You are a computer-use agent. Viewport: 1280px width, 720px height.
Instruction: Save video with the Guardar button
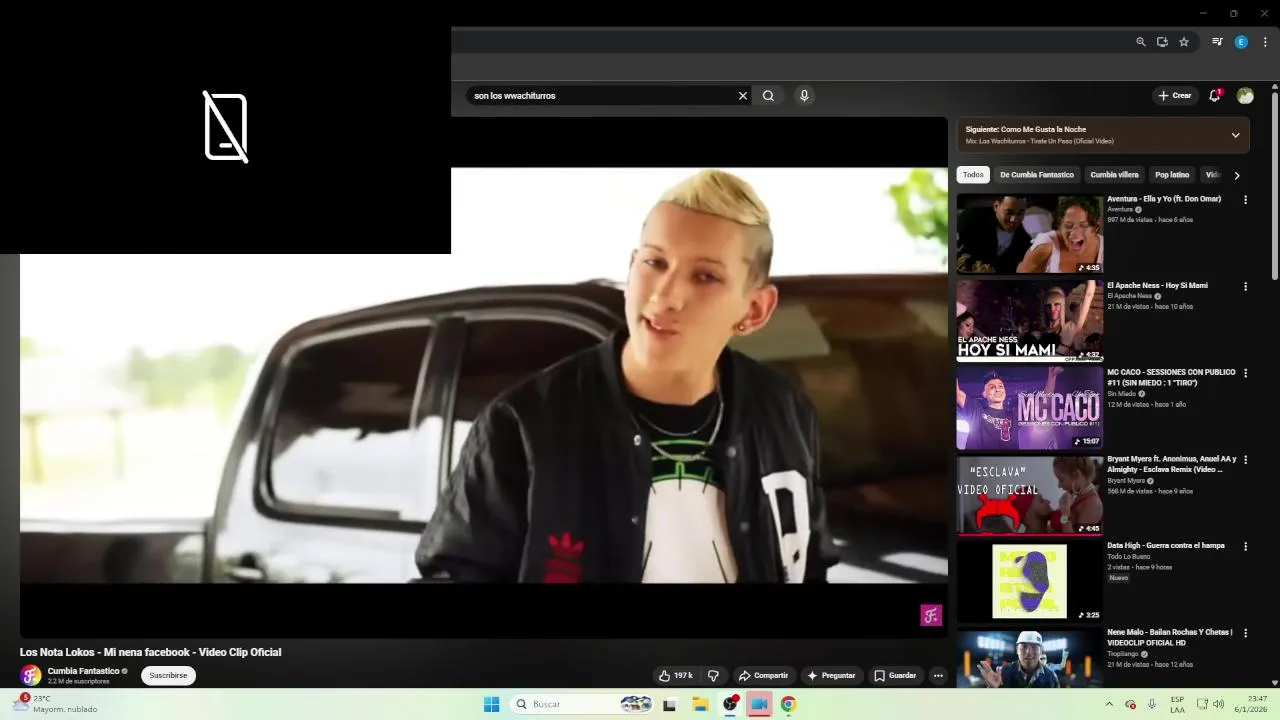[x=895, y=676]
